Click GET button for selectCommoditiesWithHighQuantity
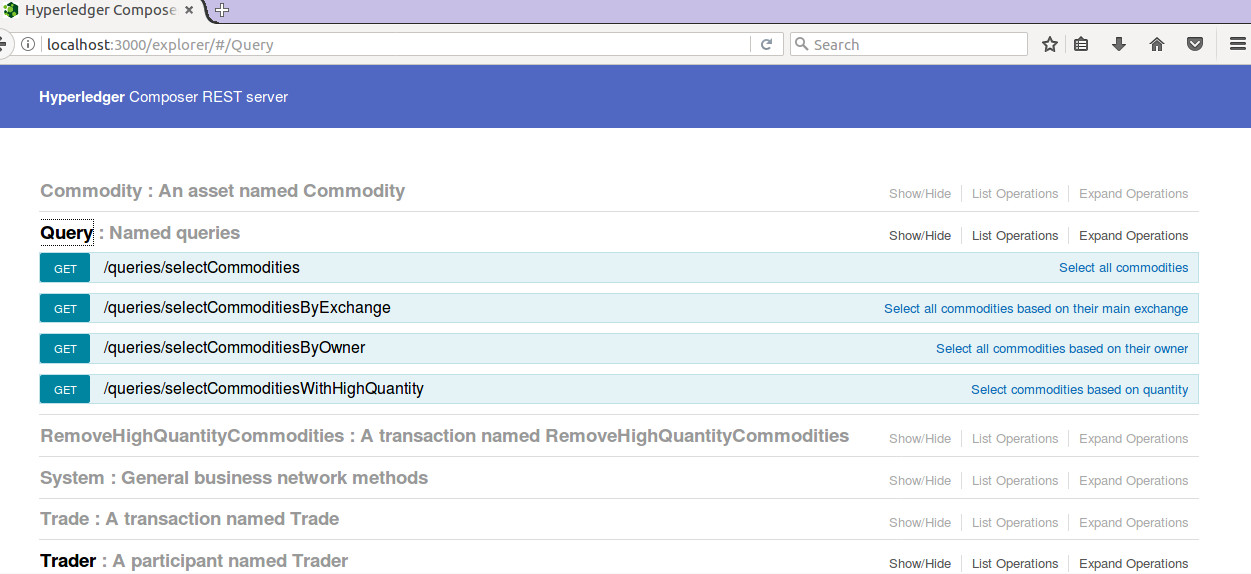 pos(65,389)
